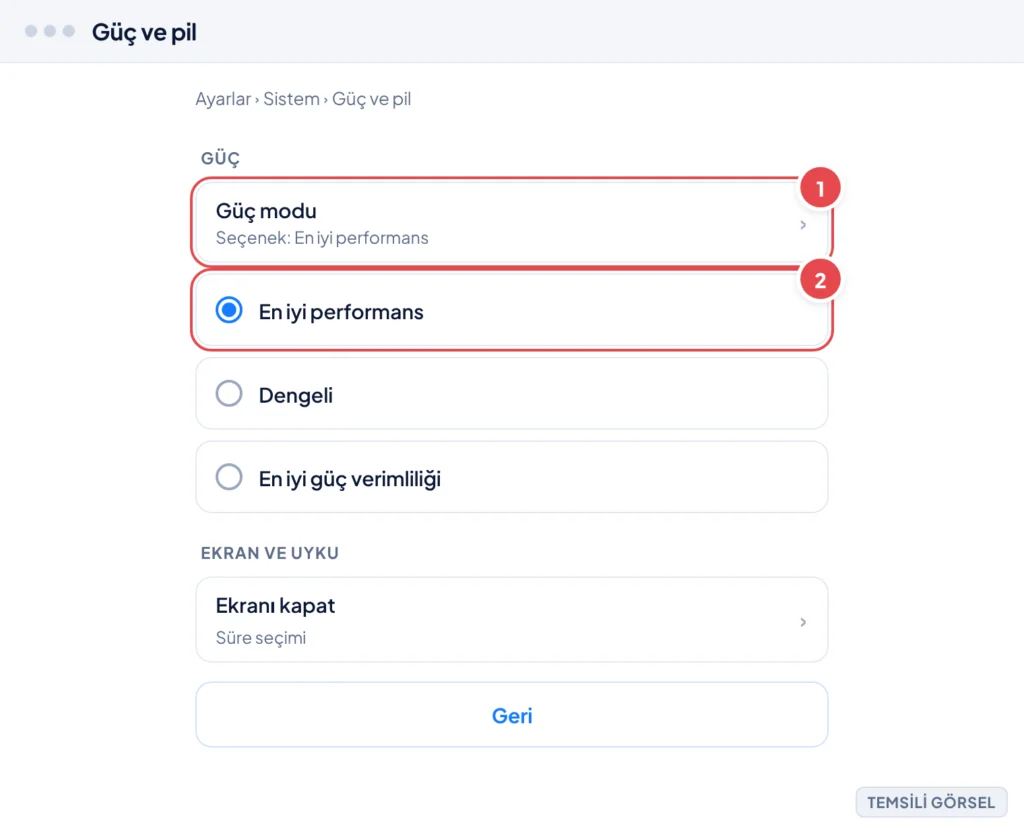Click the Geri button

click(512, 715)
